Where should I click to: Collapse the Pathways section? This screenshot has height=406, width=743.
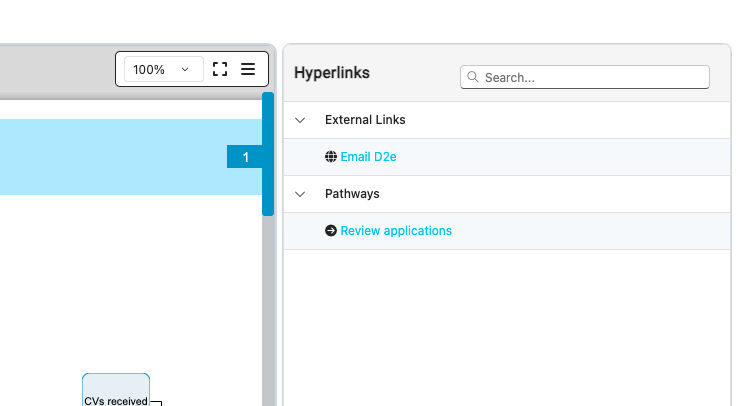point(300,194)
